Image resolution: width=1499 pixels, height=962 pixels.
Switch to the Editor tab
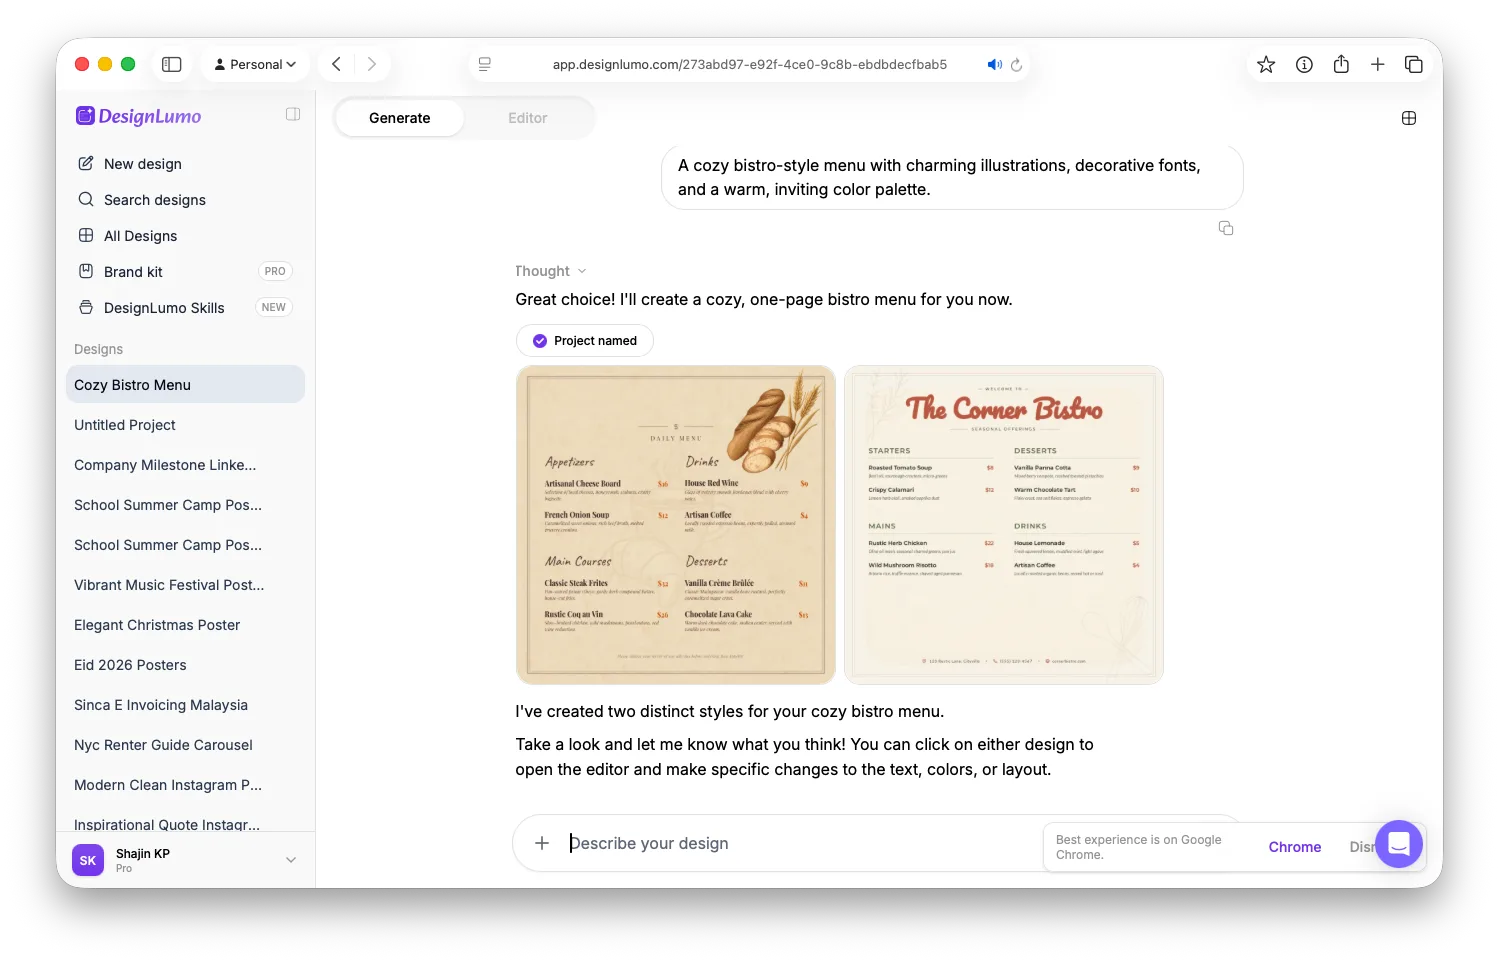click(527, 118)
